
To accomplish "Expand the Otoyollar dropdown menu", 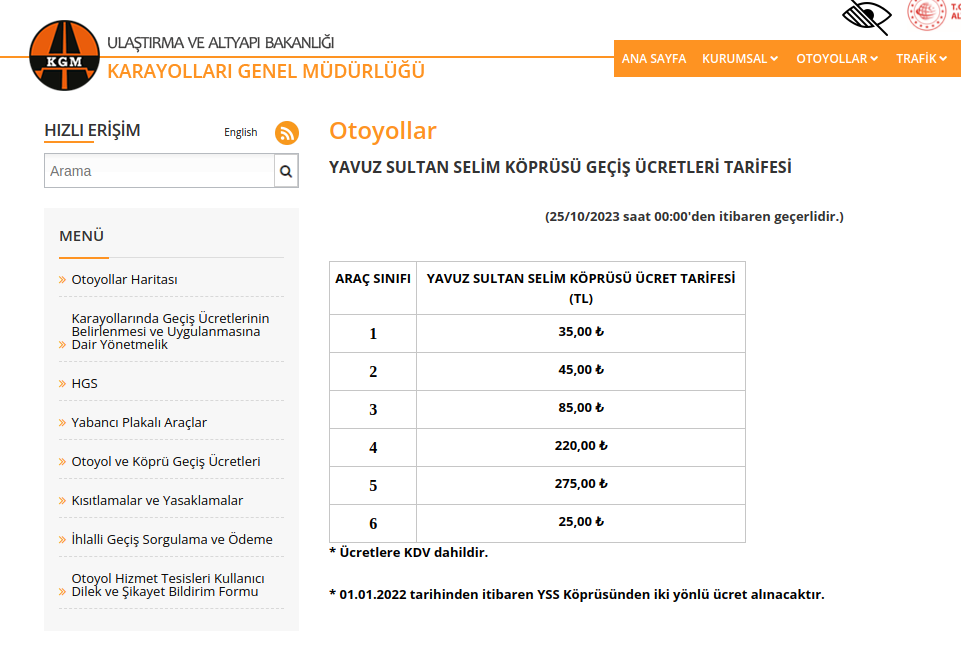I will pos(837,59).
